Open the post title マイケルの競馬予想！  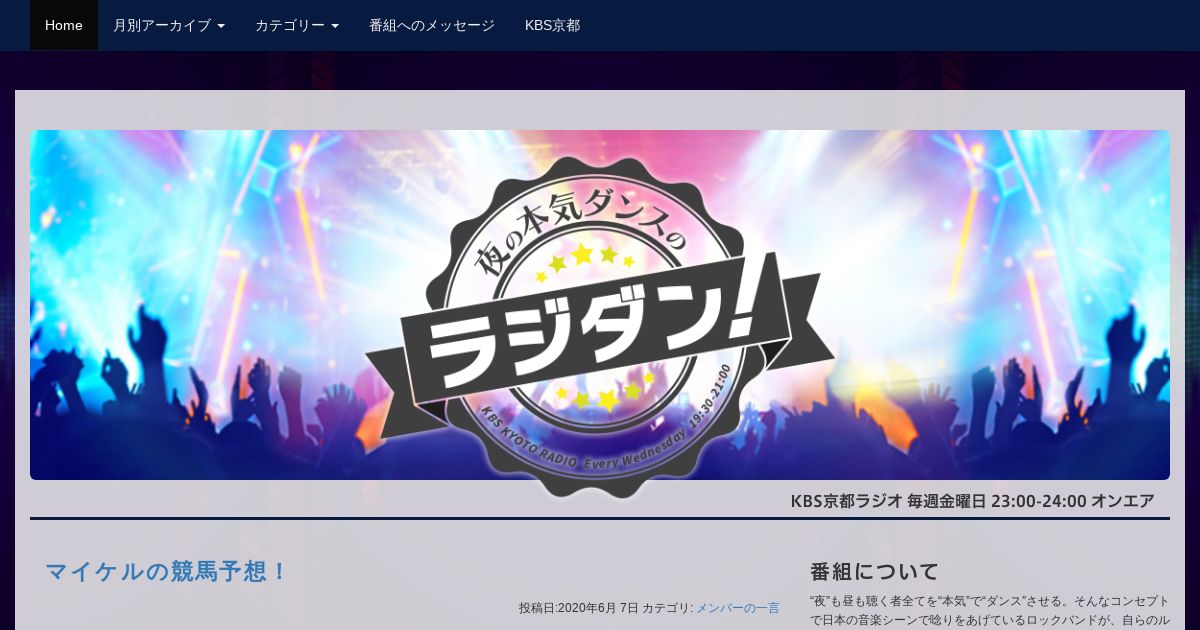tap(167, 572)
